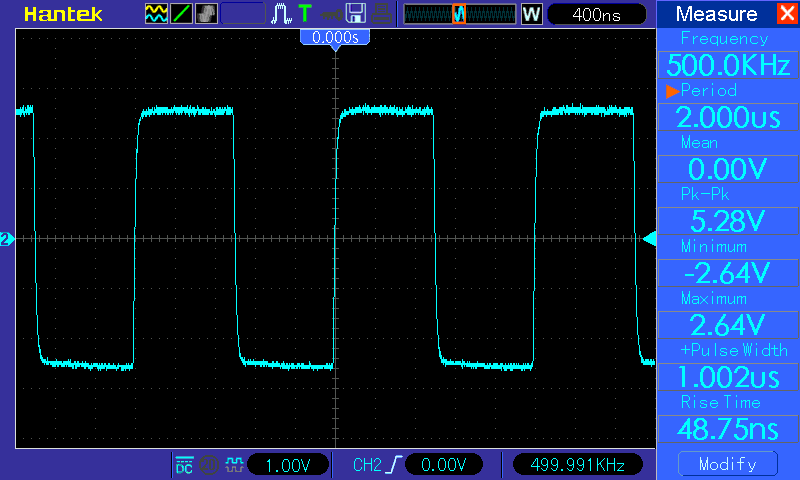The width and height of the screenshot is (800, 480).
Task: Click the orange box in waveform overview
Action: 459,14
